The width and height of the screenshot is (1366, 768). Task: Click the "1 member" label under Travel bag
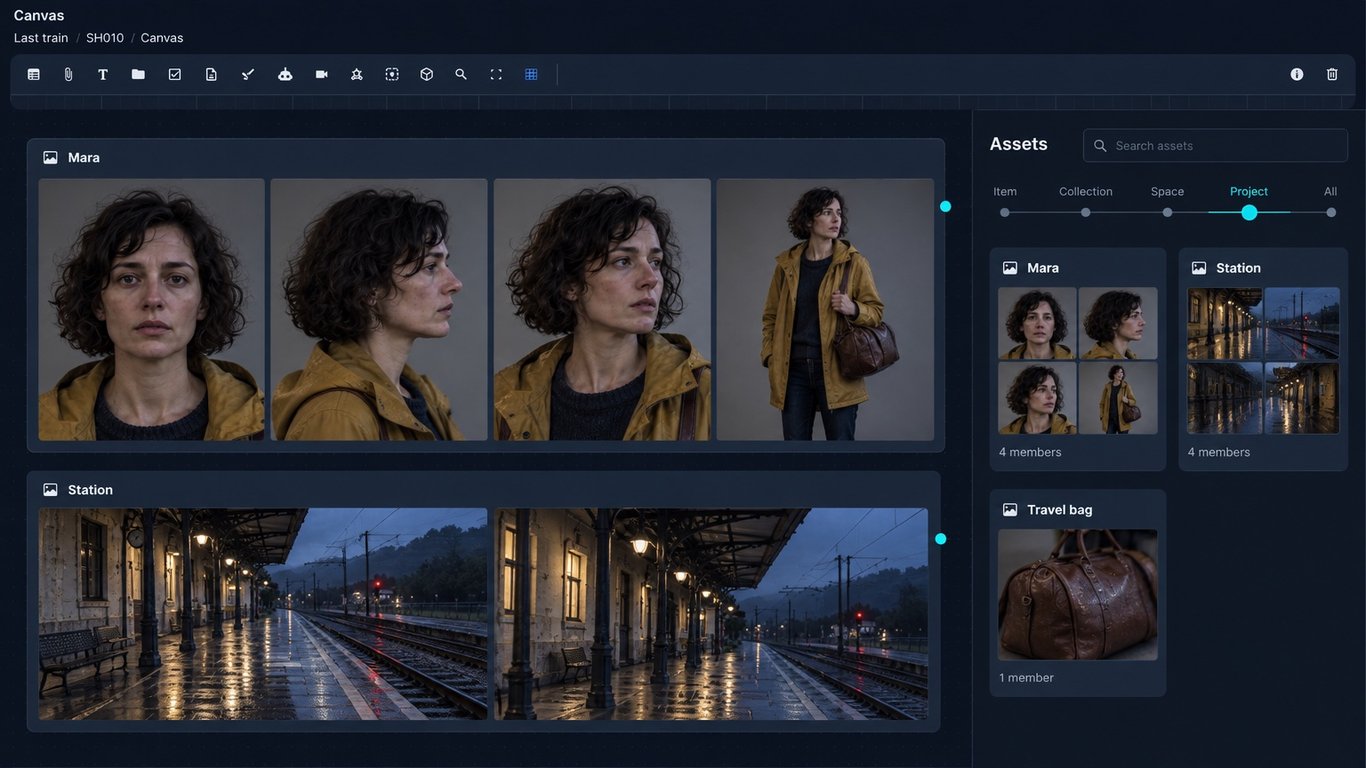[x=1026, y=678]
